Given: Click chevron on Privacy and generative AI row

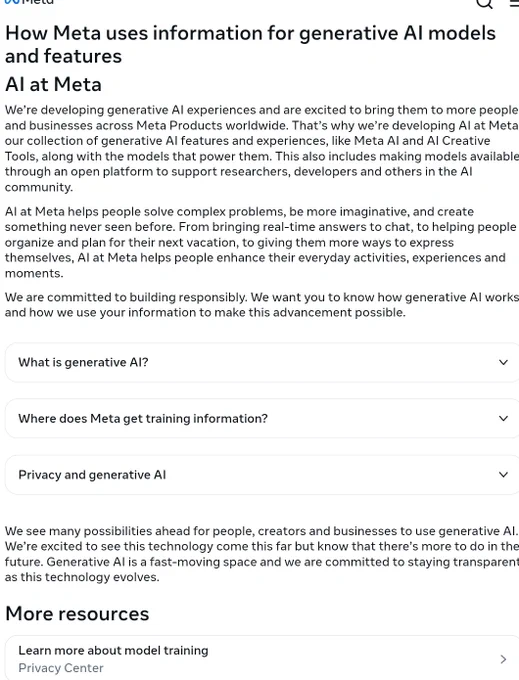Looking at the screenshot, I should click(x=503, y=474).
